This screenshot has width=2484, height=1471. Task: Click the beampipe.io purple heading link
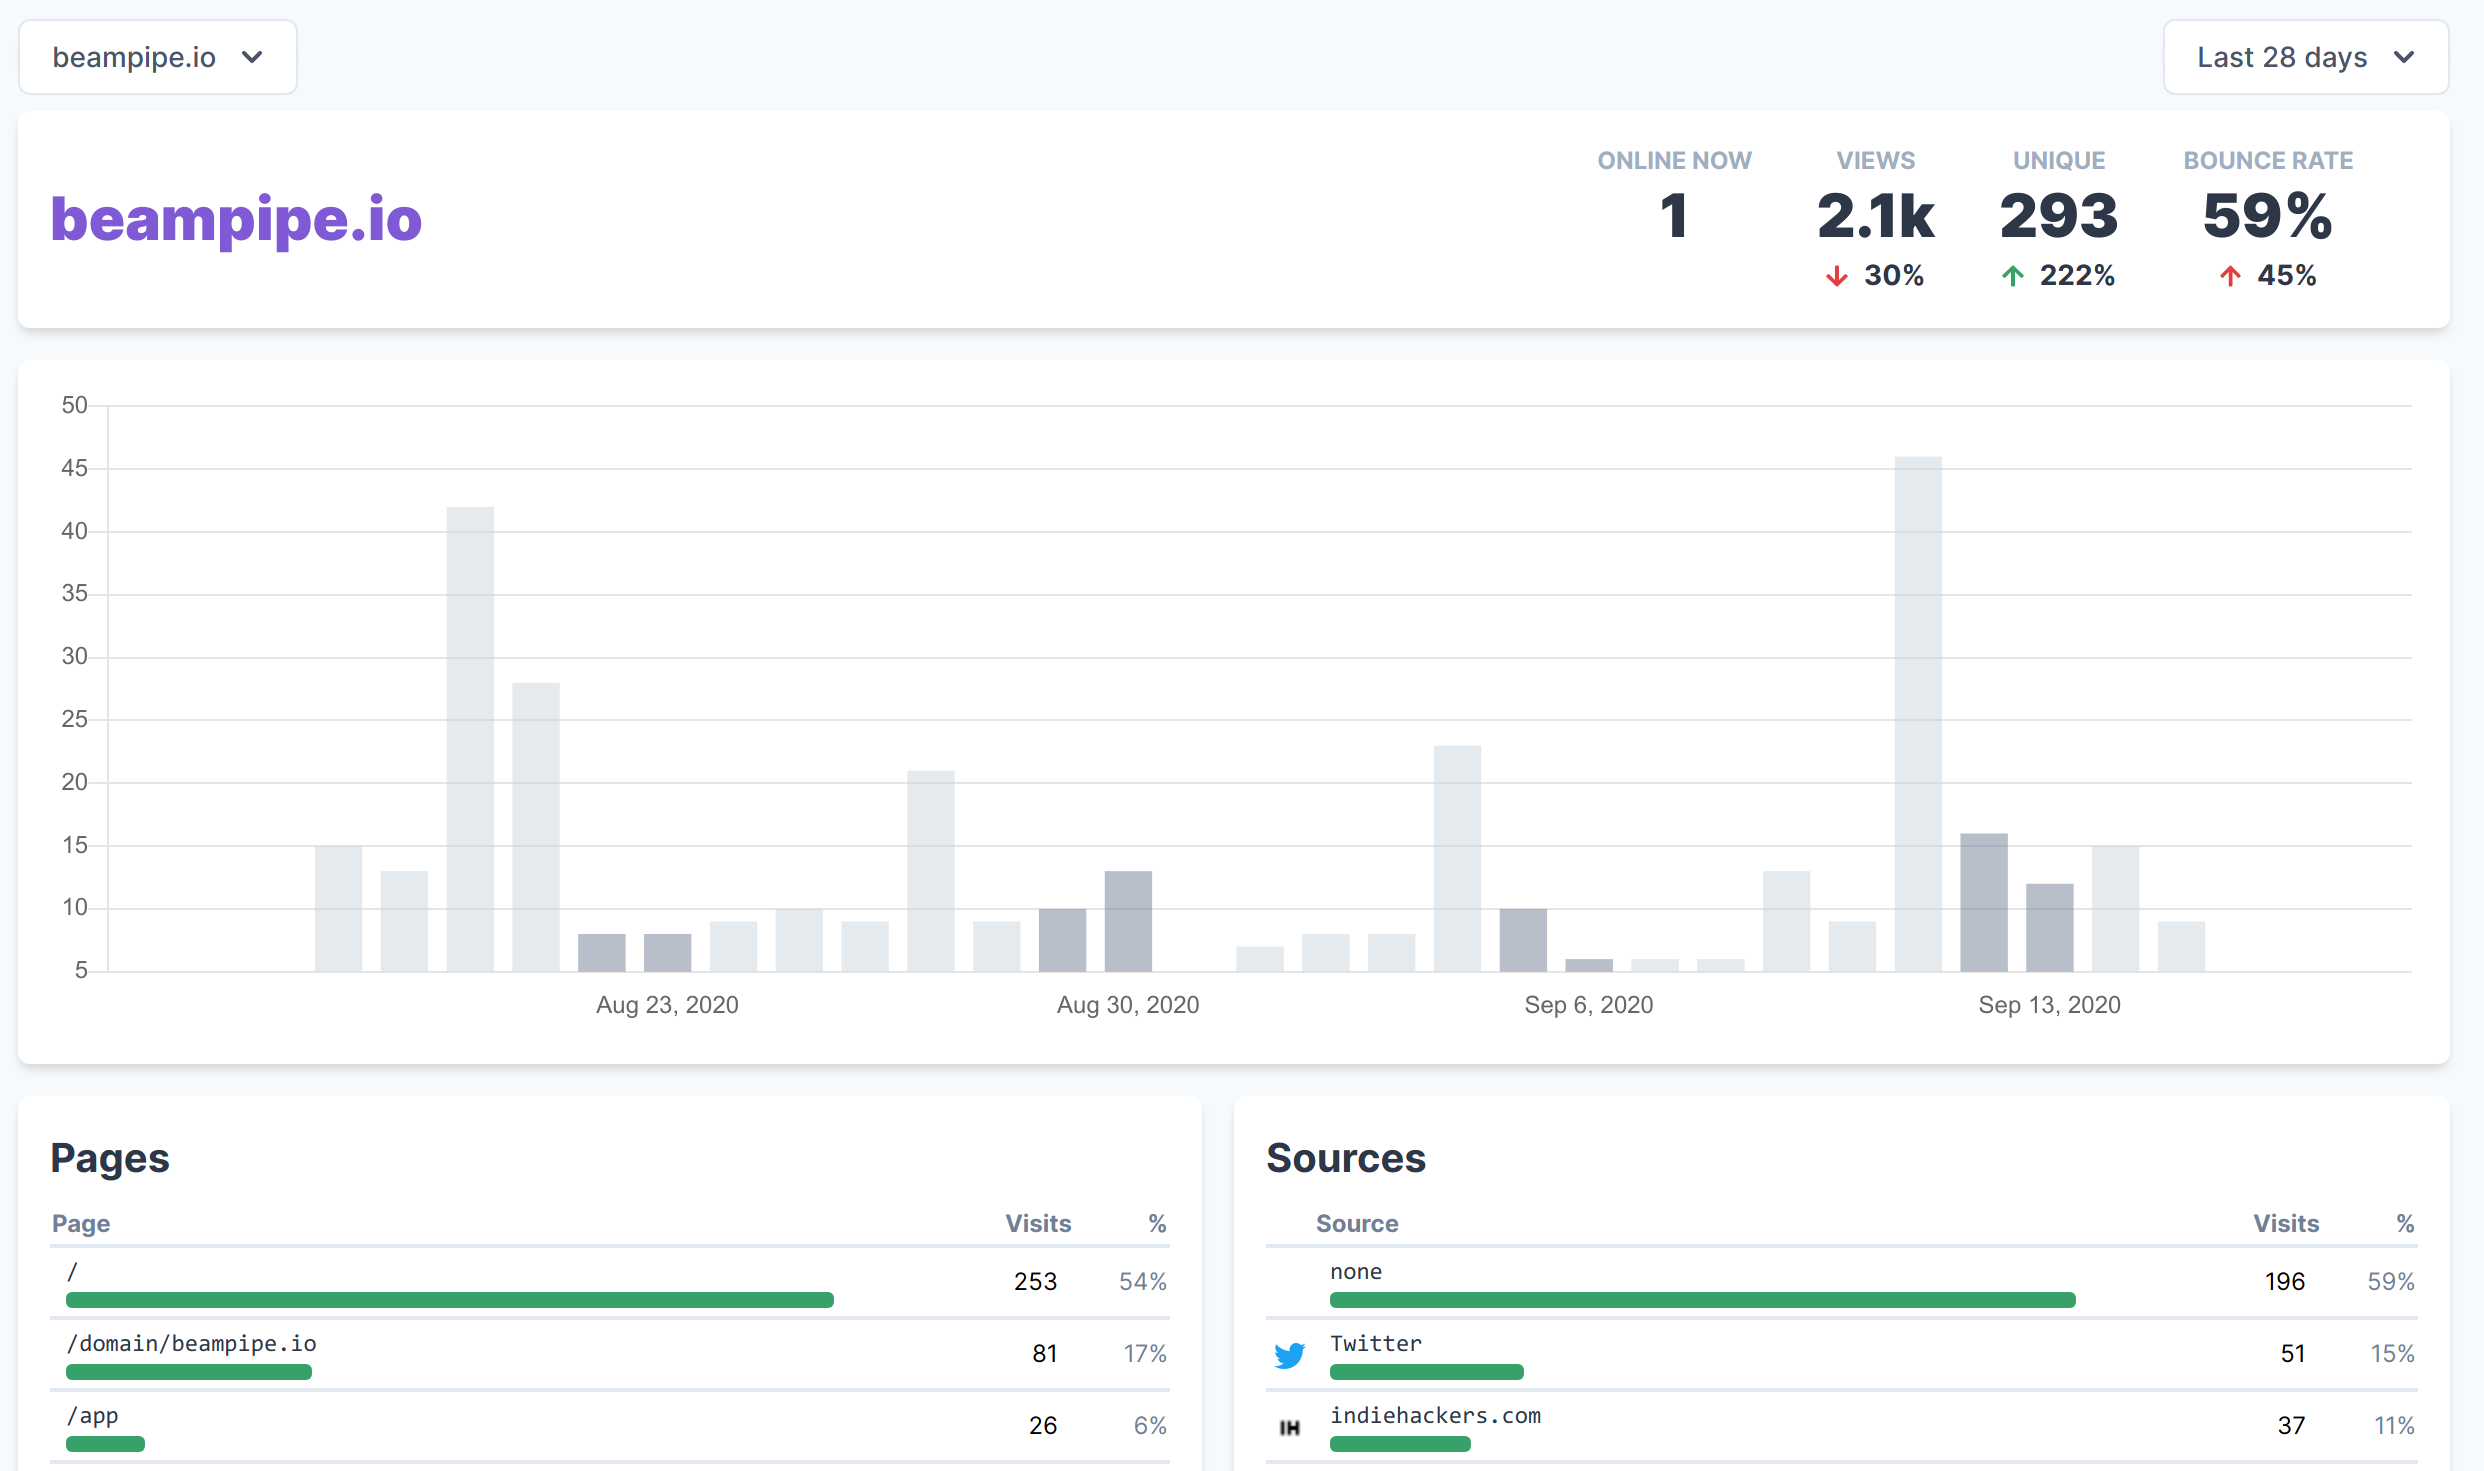click(236, 219)
